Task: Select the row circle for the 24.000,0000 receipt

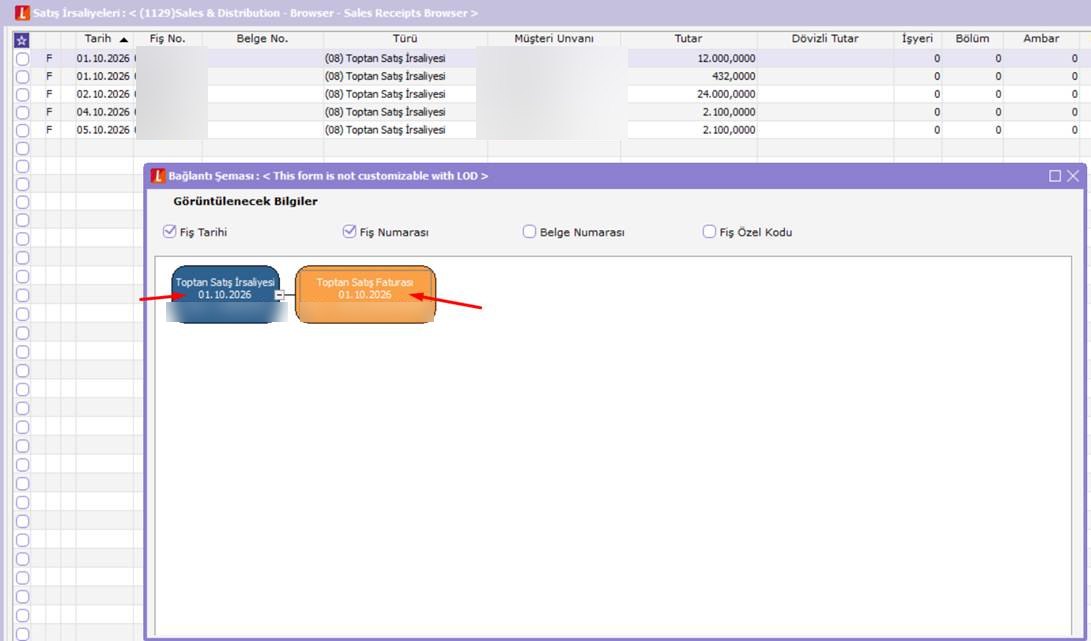Action: (x=22, y=95)
